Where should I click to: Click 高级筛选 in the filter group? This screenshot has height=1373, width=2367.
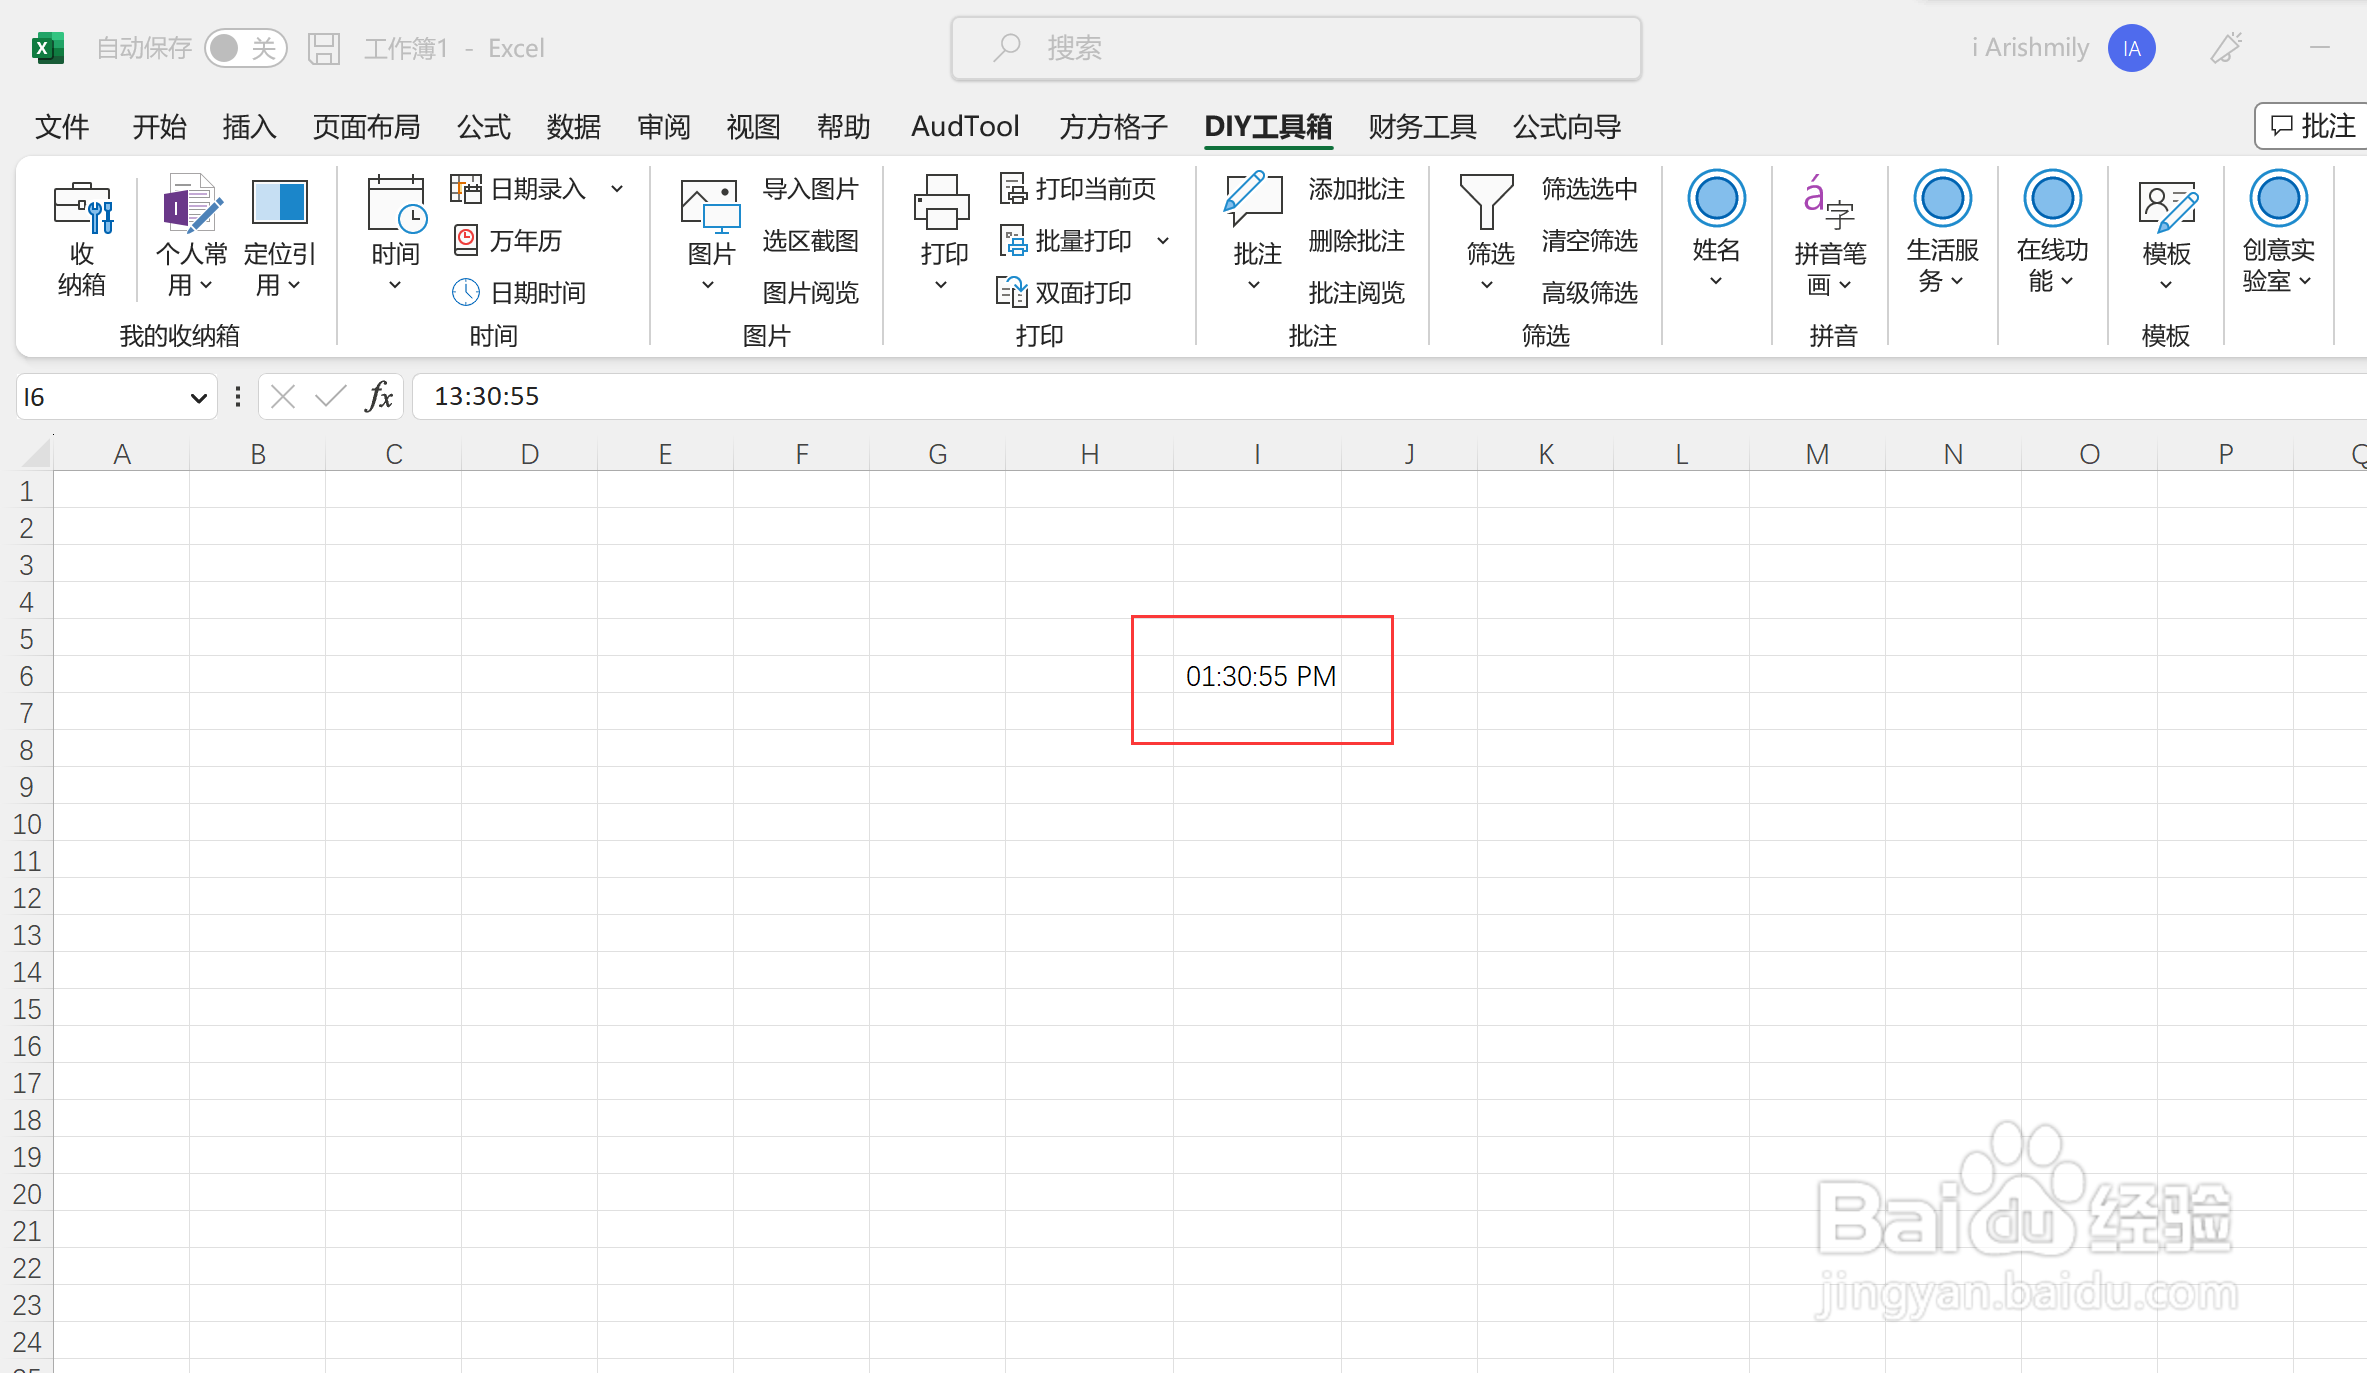click(x=1589, y=292)
